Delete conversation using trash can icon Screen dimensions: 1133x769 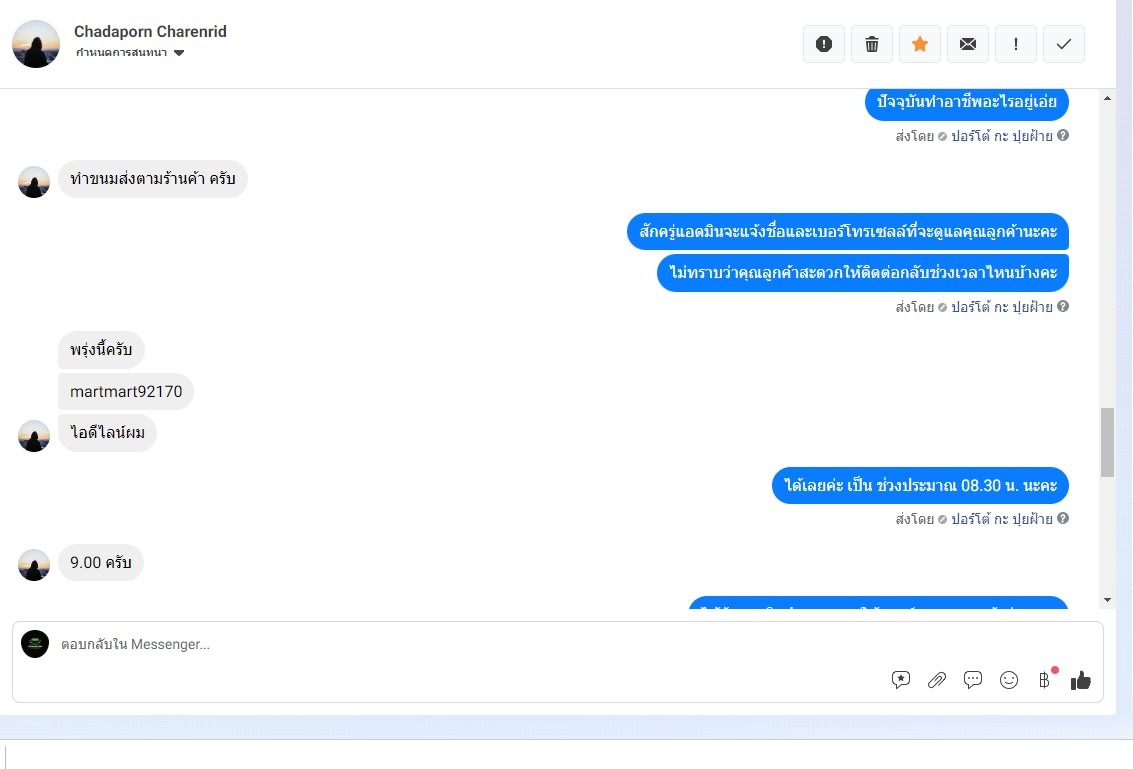(872, 44)
